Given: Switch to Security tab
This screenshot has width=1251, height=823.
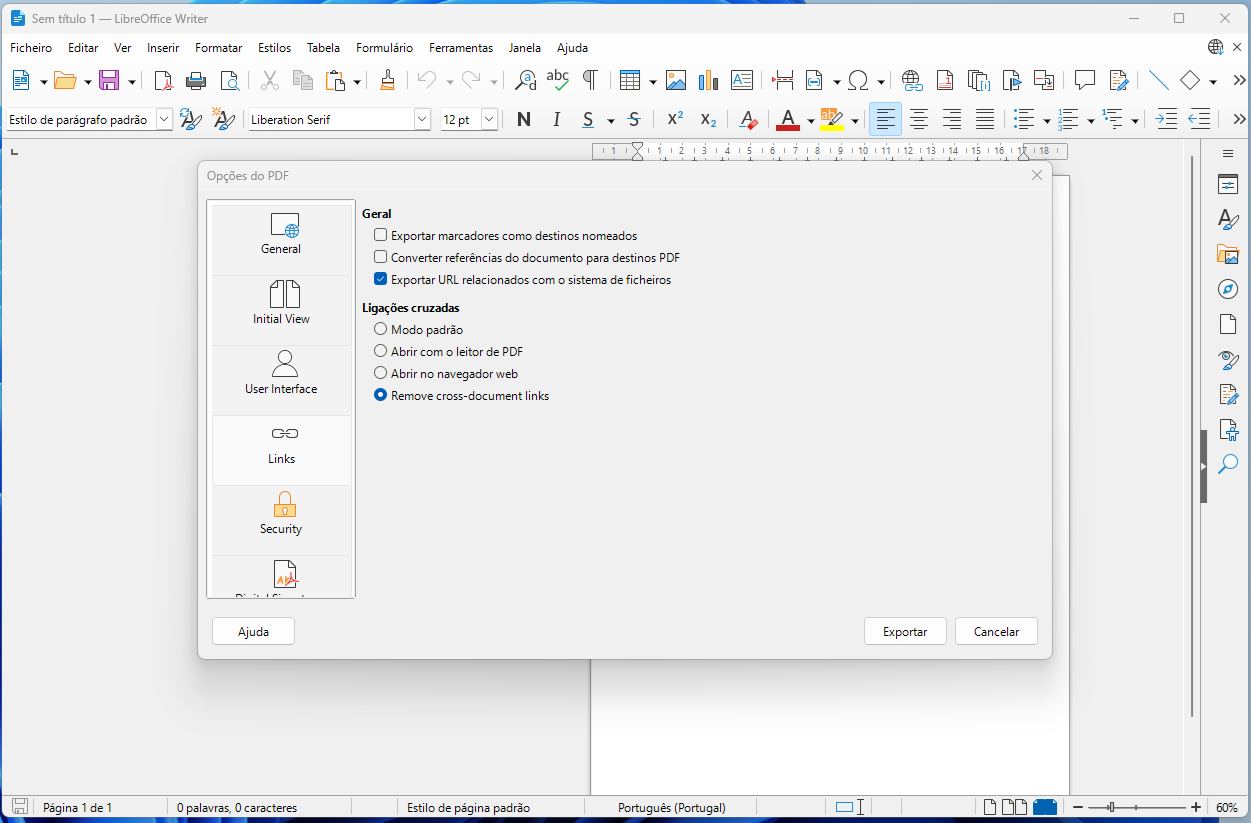Looking at the screenshot, I should [x=282, y=520].
